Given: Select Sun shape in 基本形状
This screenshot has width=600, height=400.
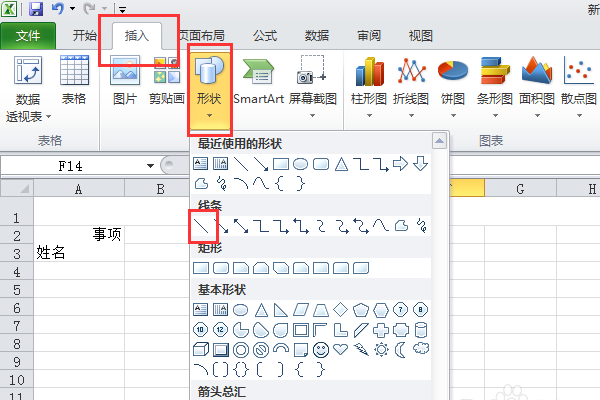Looking at the screenshot, I should point(381,349).
